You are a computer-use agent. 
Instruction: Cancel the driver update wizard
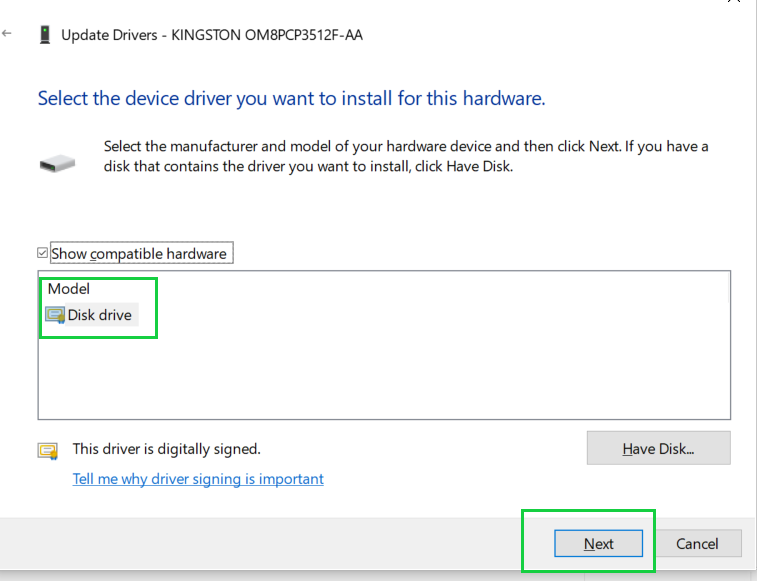coord(697,543)
